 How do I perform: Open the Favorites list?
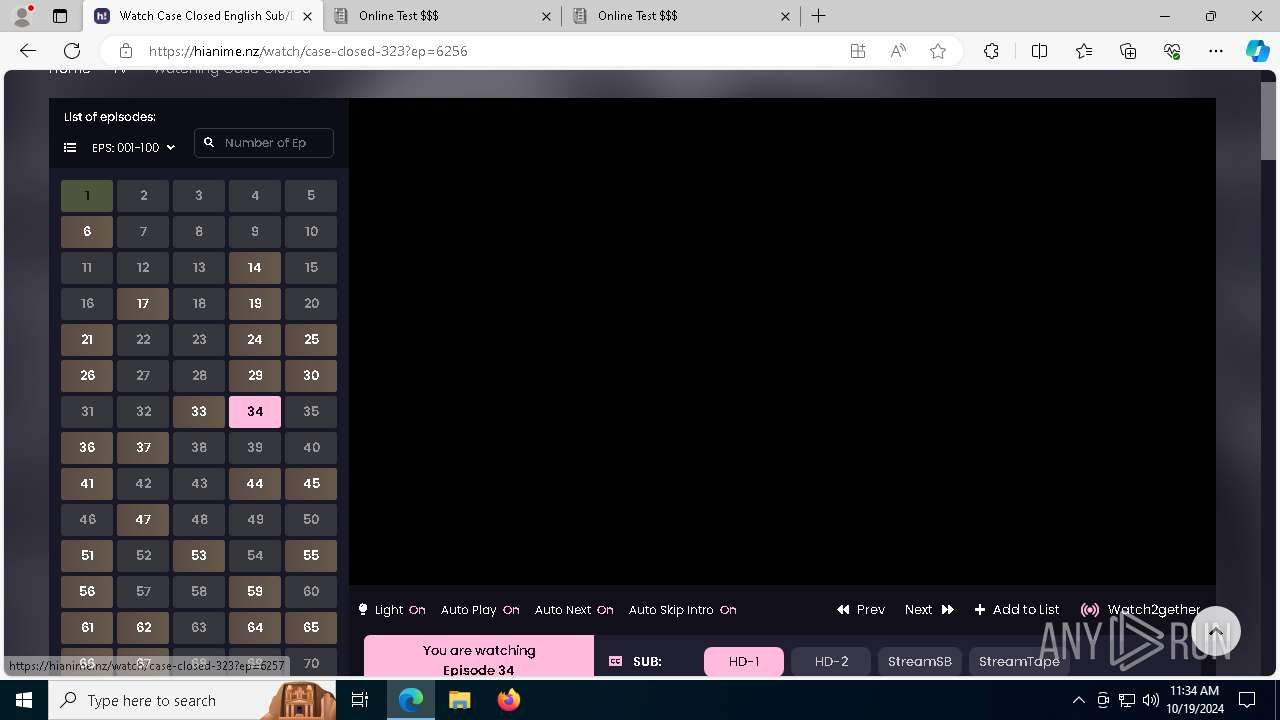click(x=1084, y=51)
